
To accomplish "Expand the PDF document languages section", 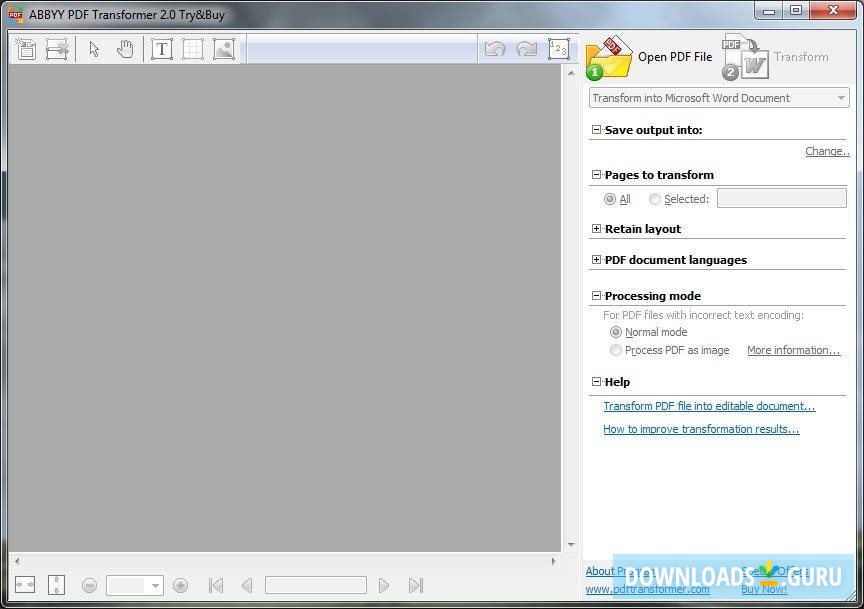I will click(x=596, y=260).
